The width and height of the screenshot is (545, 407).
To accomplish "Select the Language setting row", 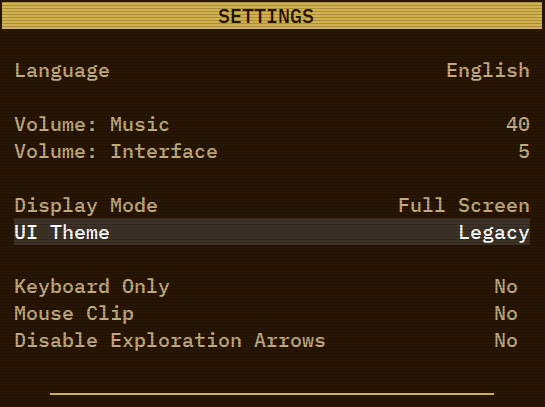I will coord(272,71).
